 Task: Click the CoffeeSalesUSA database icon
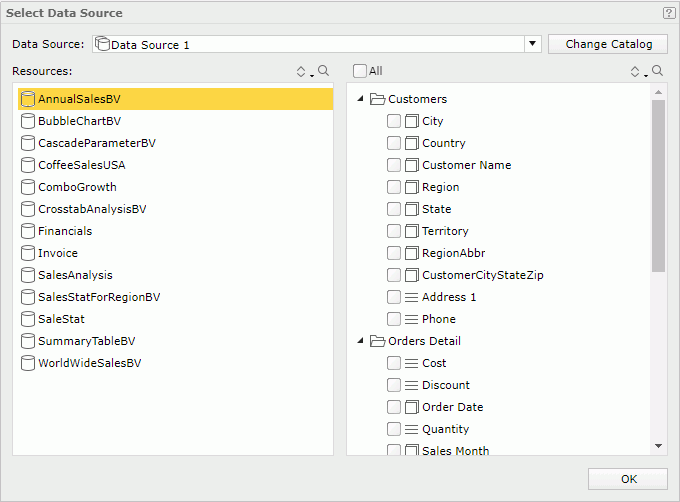click(28, 165)
